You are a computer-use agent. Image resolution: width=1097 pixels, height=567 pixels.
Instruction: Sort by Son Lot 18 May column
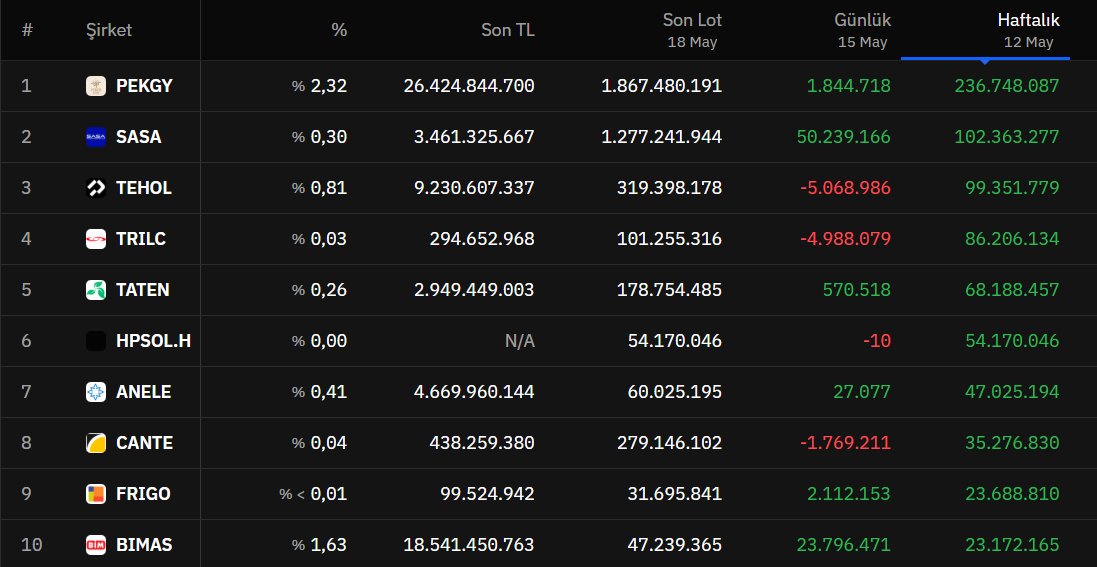click(693, 30)
